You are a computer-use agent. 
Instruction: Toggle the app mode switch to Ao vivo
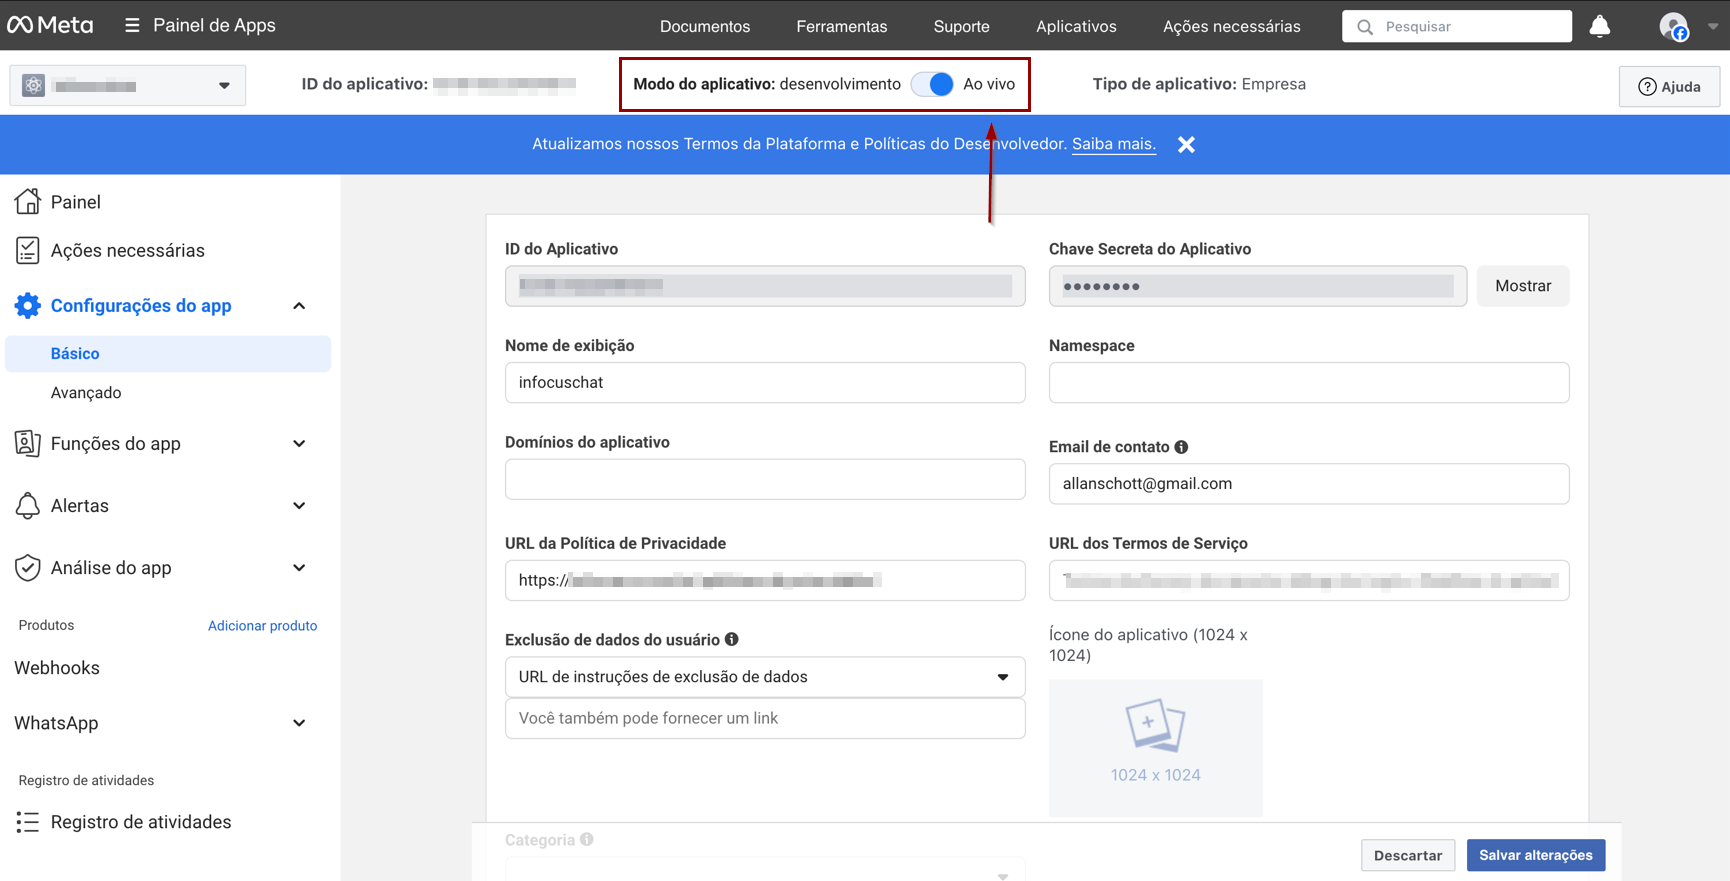[932, 85]
